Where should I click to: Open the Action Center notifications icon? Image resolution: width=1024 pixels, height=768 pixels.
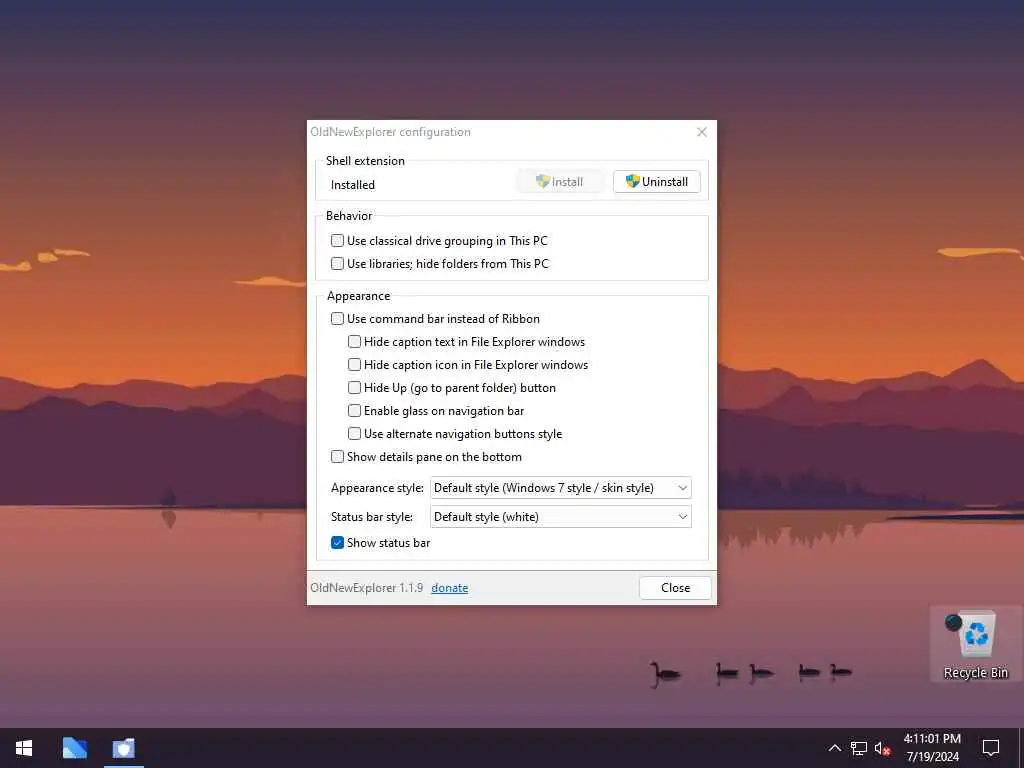pyautogui.click(x=991, y=748)
